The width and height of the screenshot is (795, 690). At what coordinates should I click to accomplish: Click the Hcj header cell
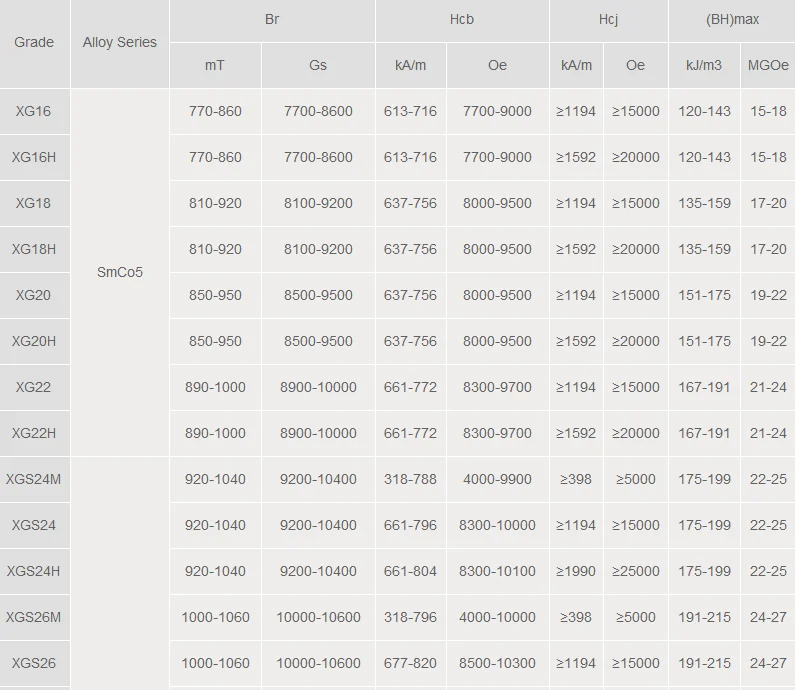pyautogui.click(x=608, y=20)
